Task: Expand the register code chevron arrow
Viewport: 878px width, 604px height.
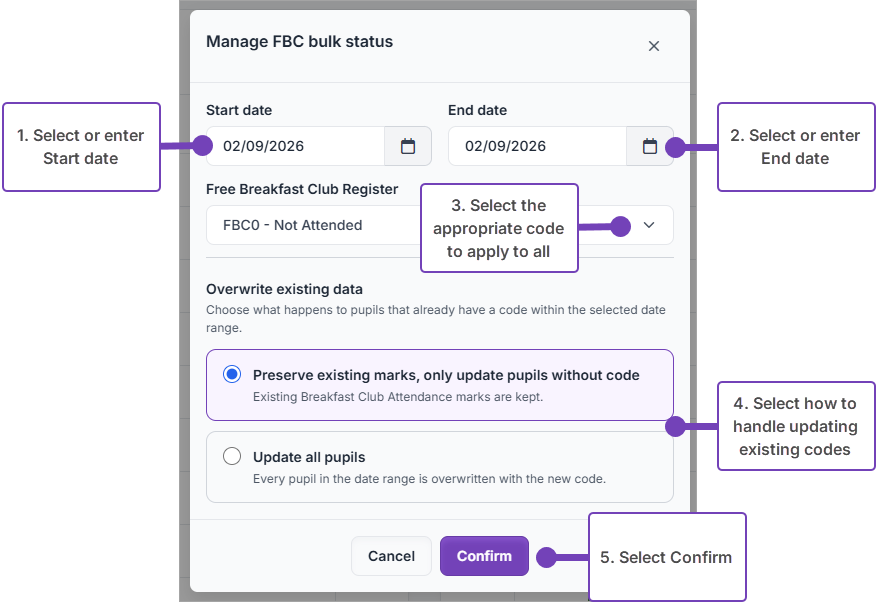Action: click(x=648, y=225)
